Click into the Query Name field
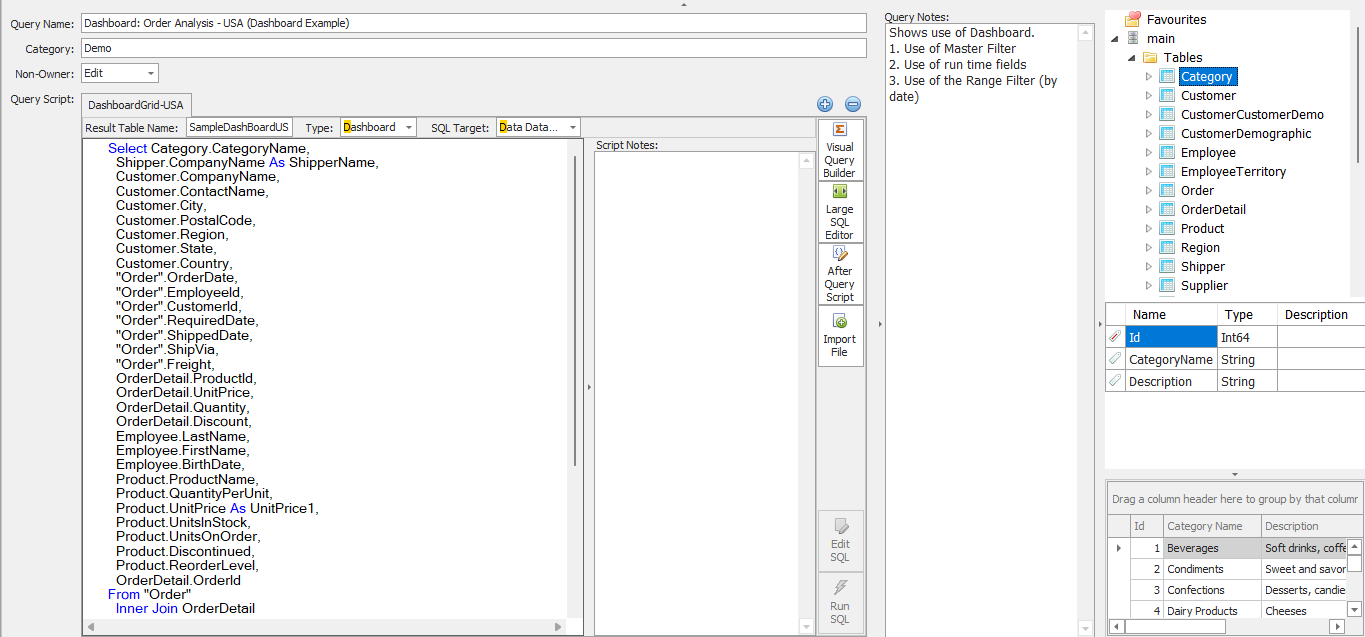 [473, 22]
